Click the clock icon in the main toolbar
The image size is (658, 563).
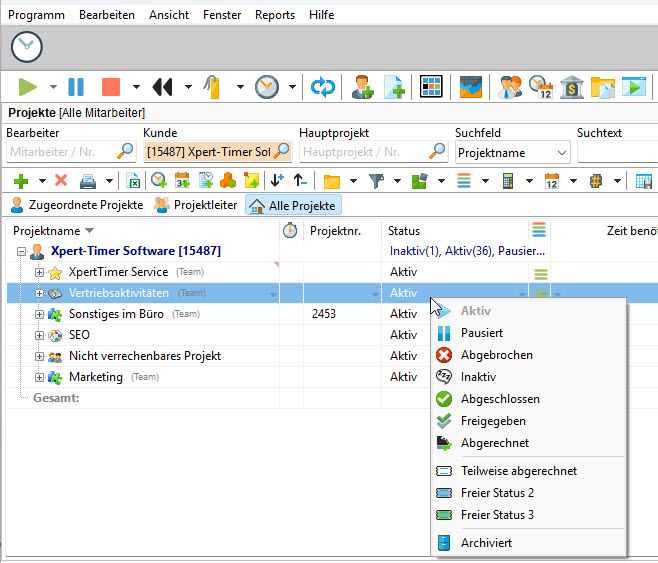pyautogui.click(x=267, y=87)
